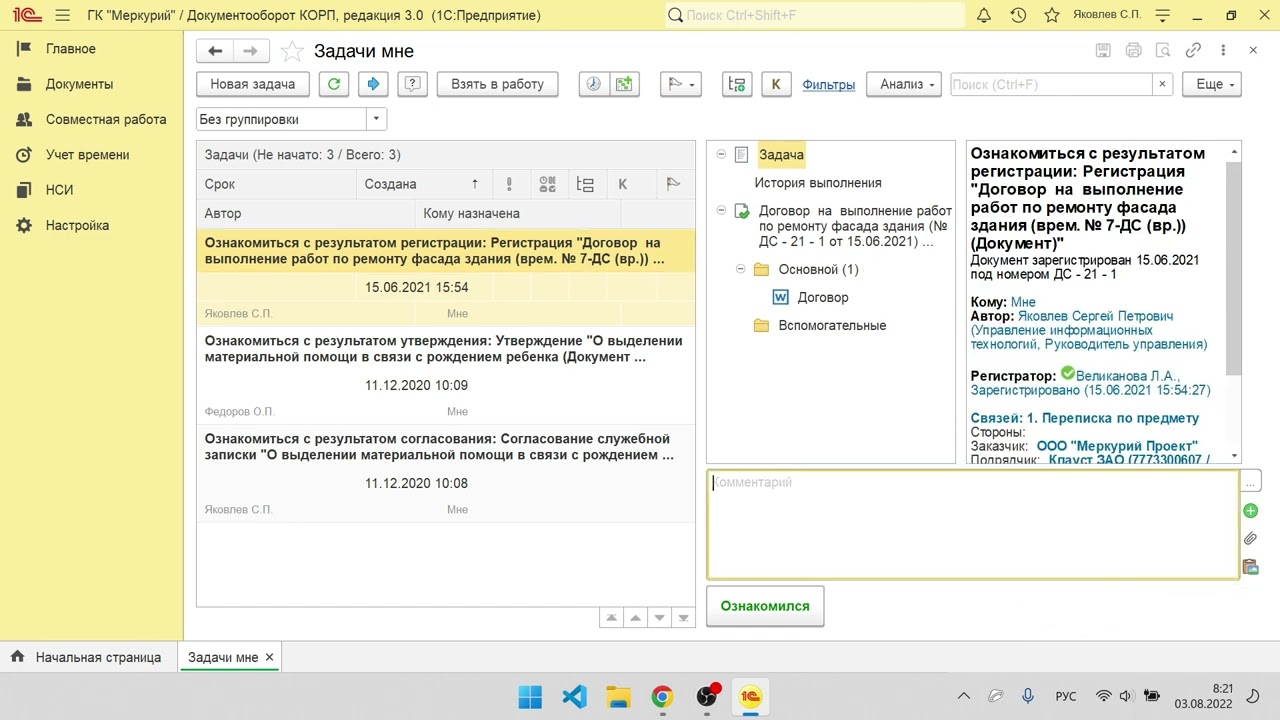Select История выполнения tree item

coord(818,183)
